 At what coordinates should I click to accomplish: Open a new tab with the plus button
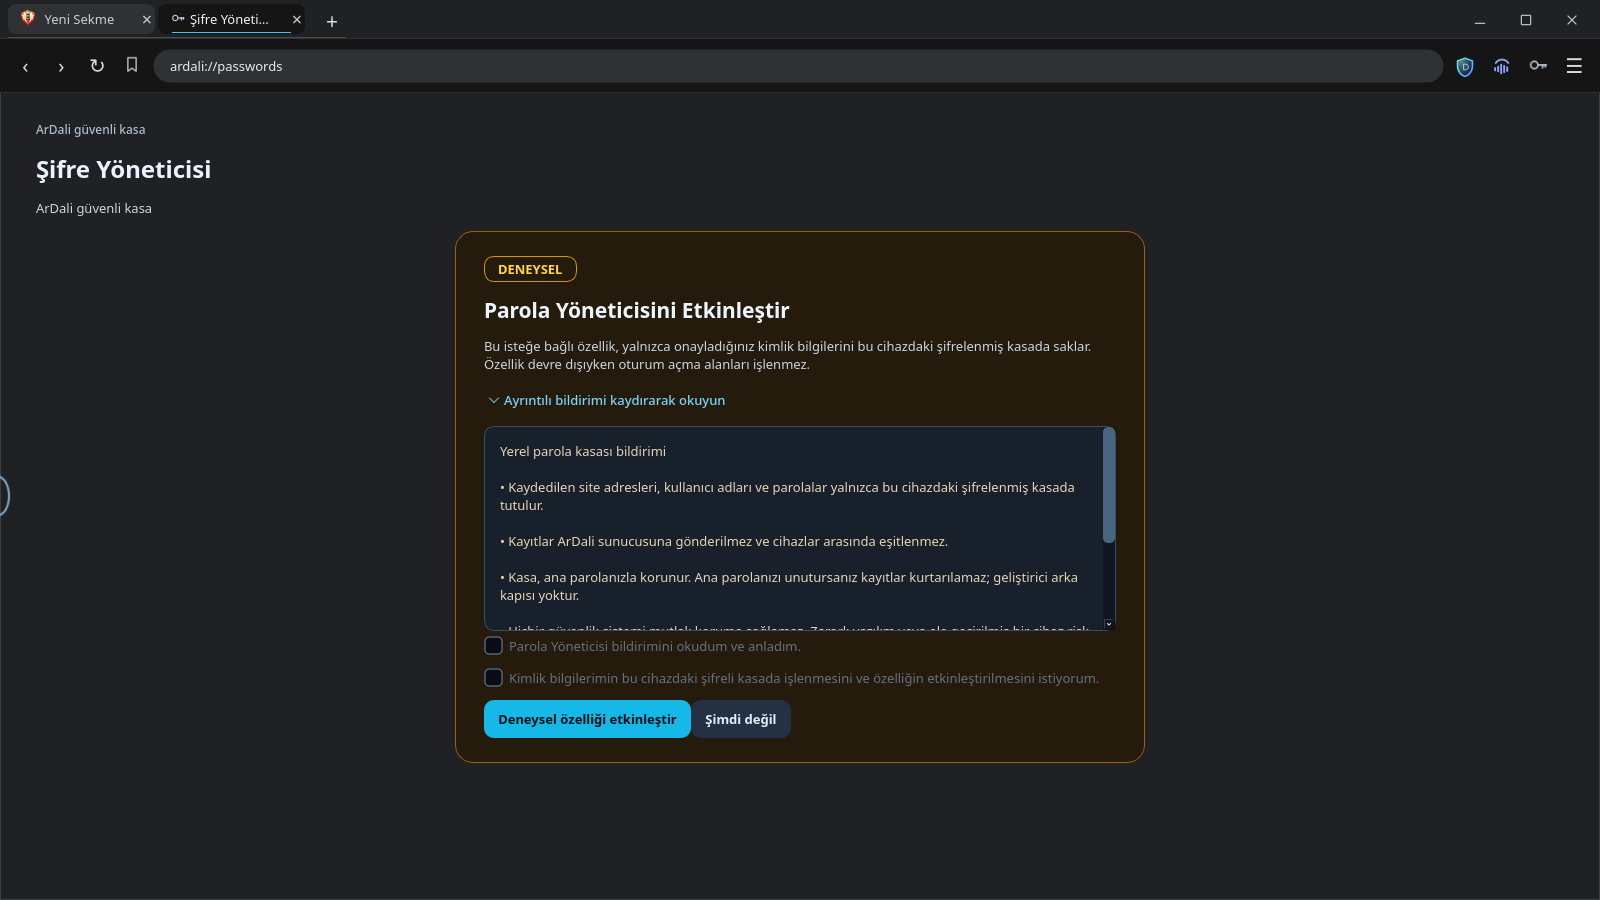[x=332, y=21]
